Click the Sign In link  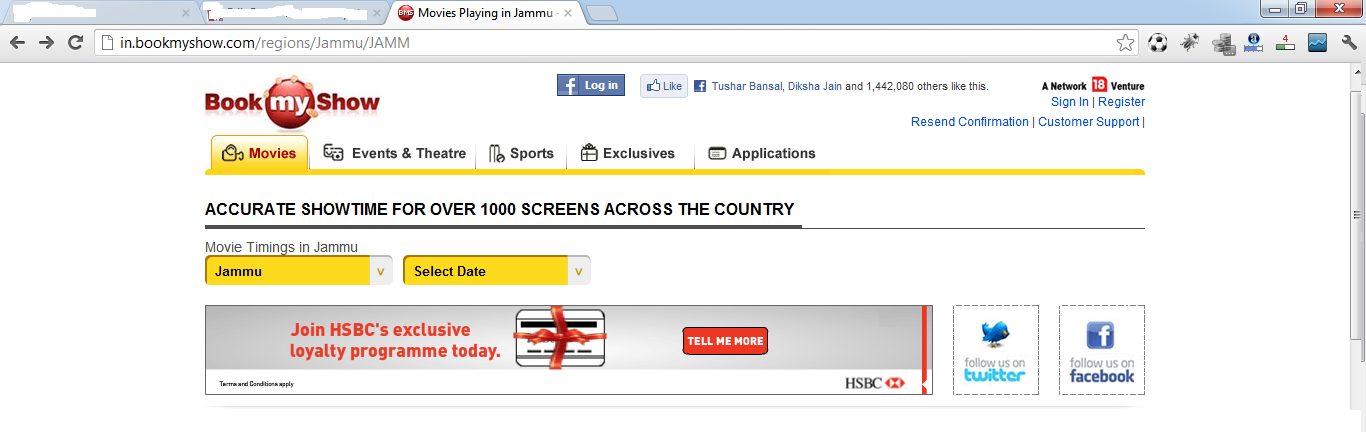1070,102
